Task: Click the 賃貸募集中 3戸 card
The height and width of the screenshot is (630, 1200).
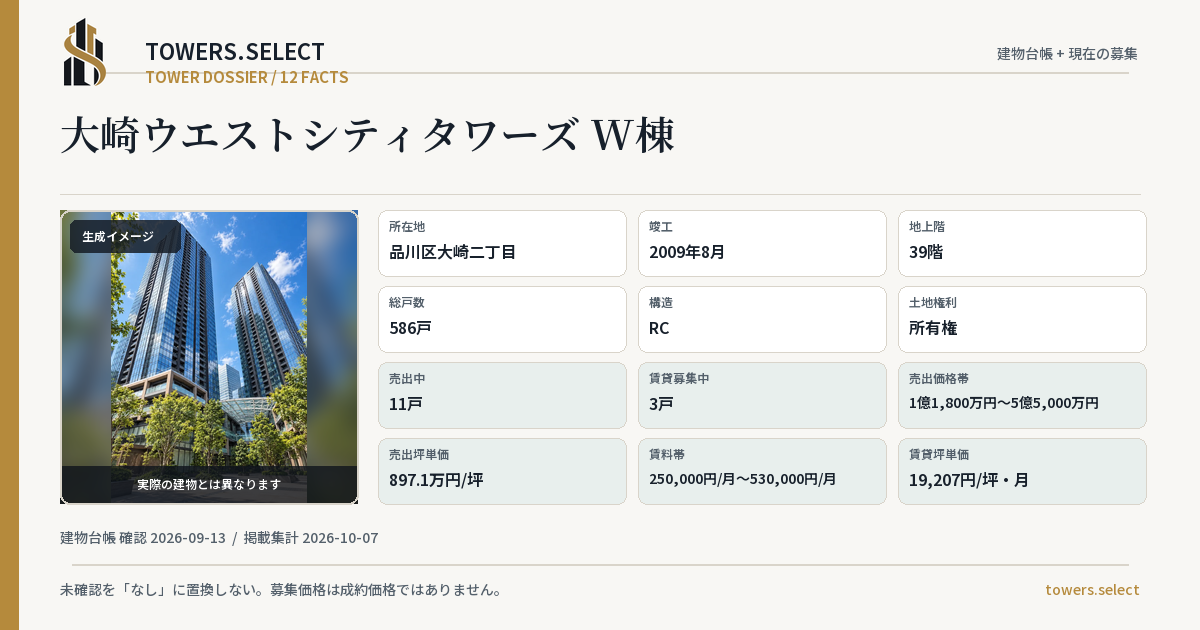Action: [x=762, y=395]
